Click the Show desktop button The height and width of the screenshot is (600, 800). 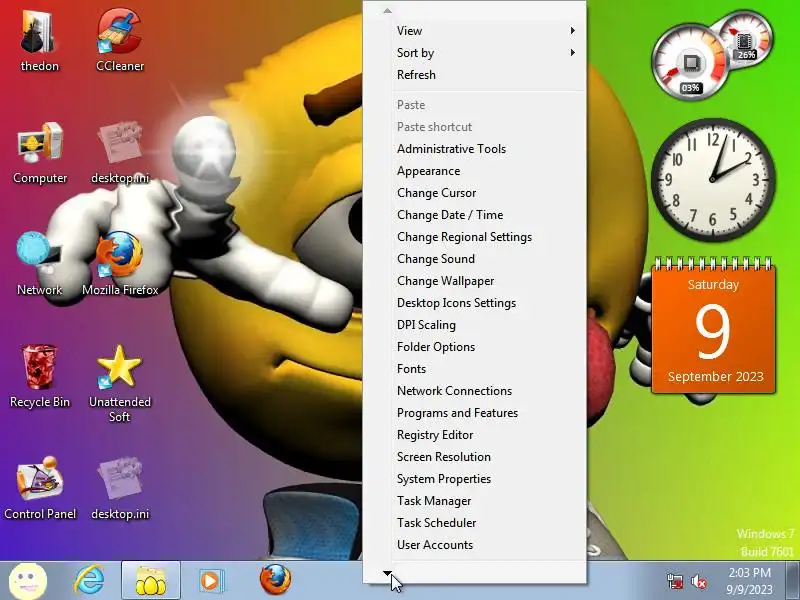792,581
